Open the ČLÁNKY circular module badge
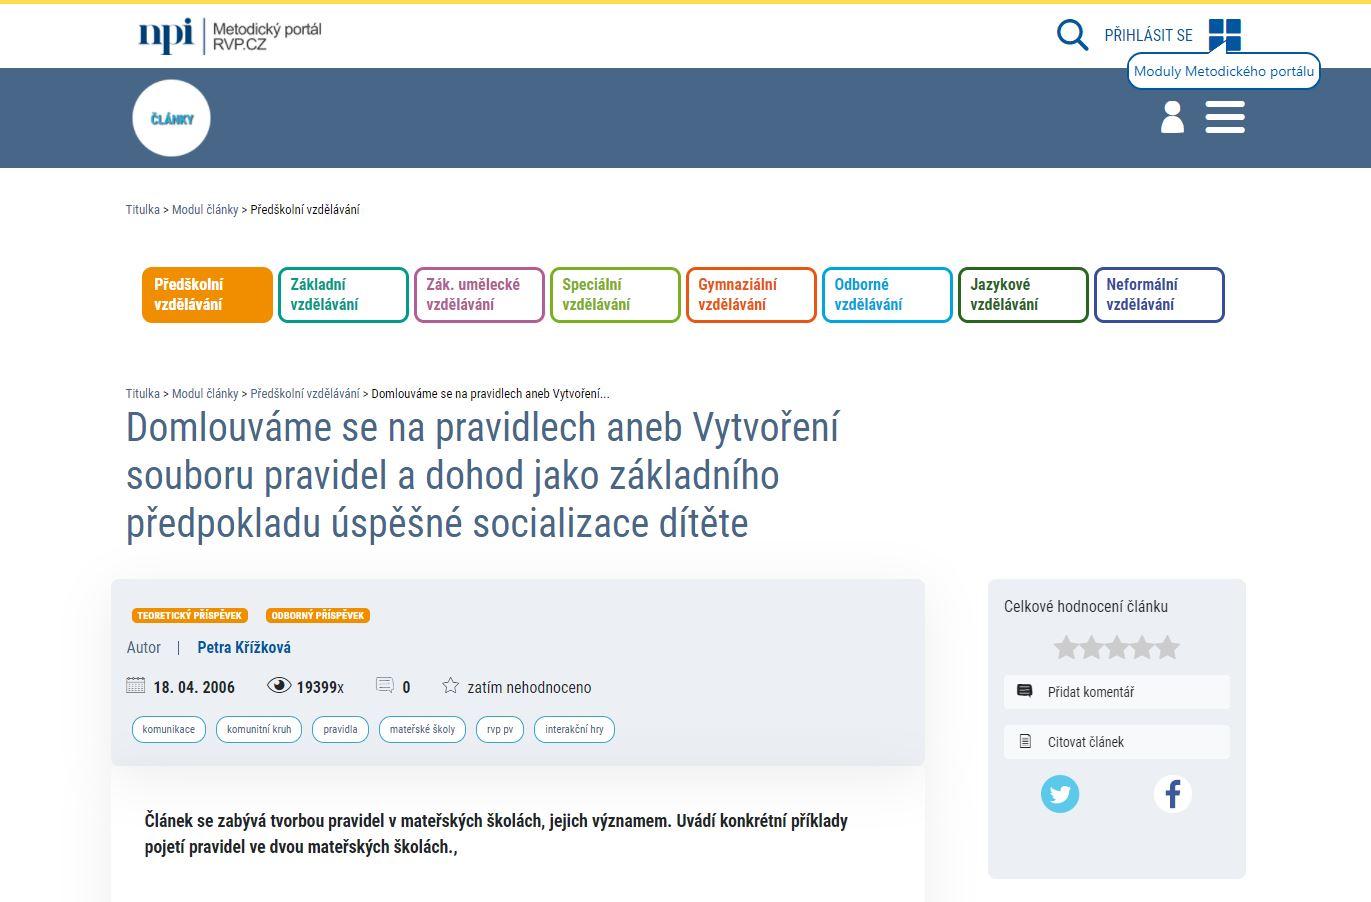This screenshot has width=1371, height=902. tap(171, 117)
